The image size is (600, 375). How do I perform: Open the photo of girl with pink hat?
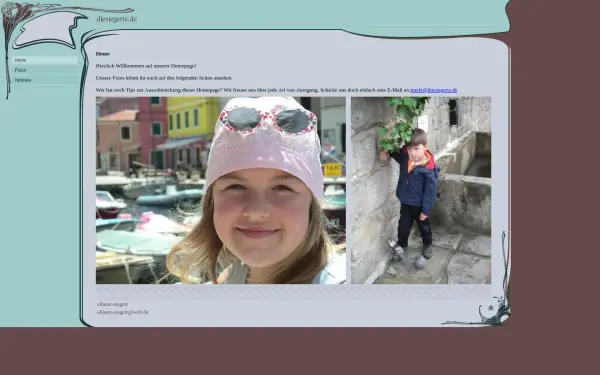click(221, 190)
